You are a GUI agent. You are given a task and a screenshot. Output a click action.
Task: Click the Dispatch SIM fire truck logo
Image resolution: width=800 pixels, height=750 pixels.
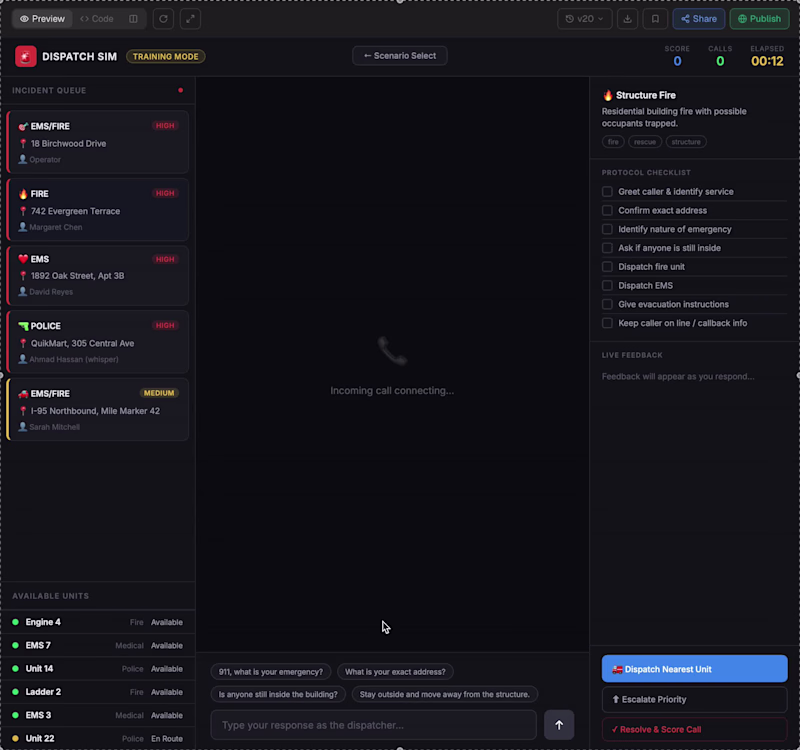click(25, 57)
